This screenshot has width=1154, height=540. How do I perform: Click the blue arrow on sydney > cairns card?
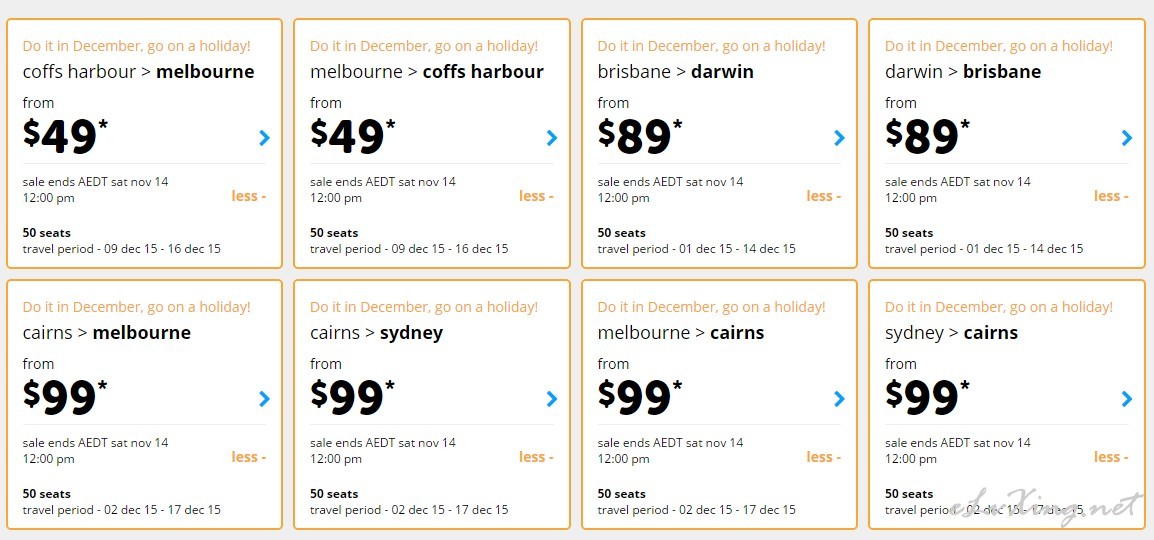[1127, 399]
